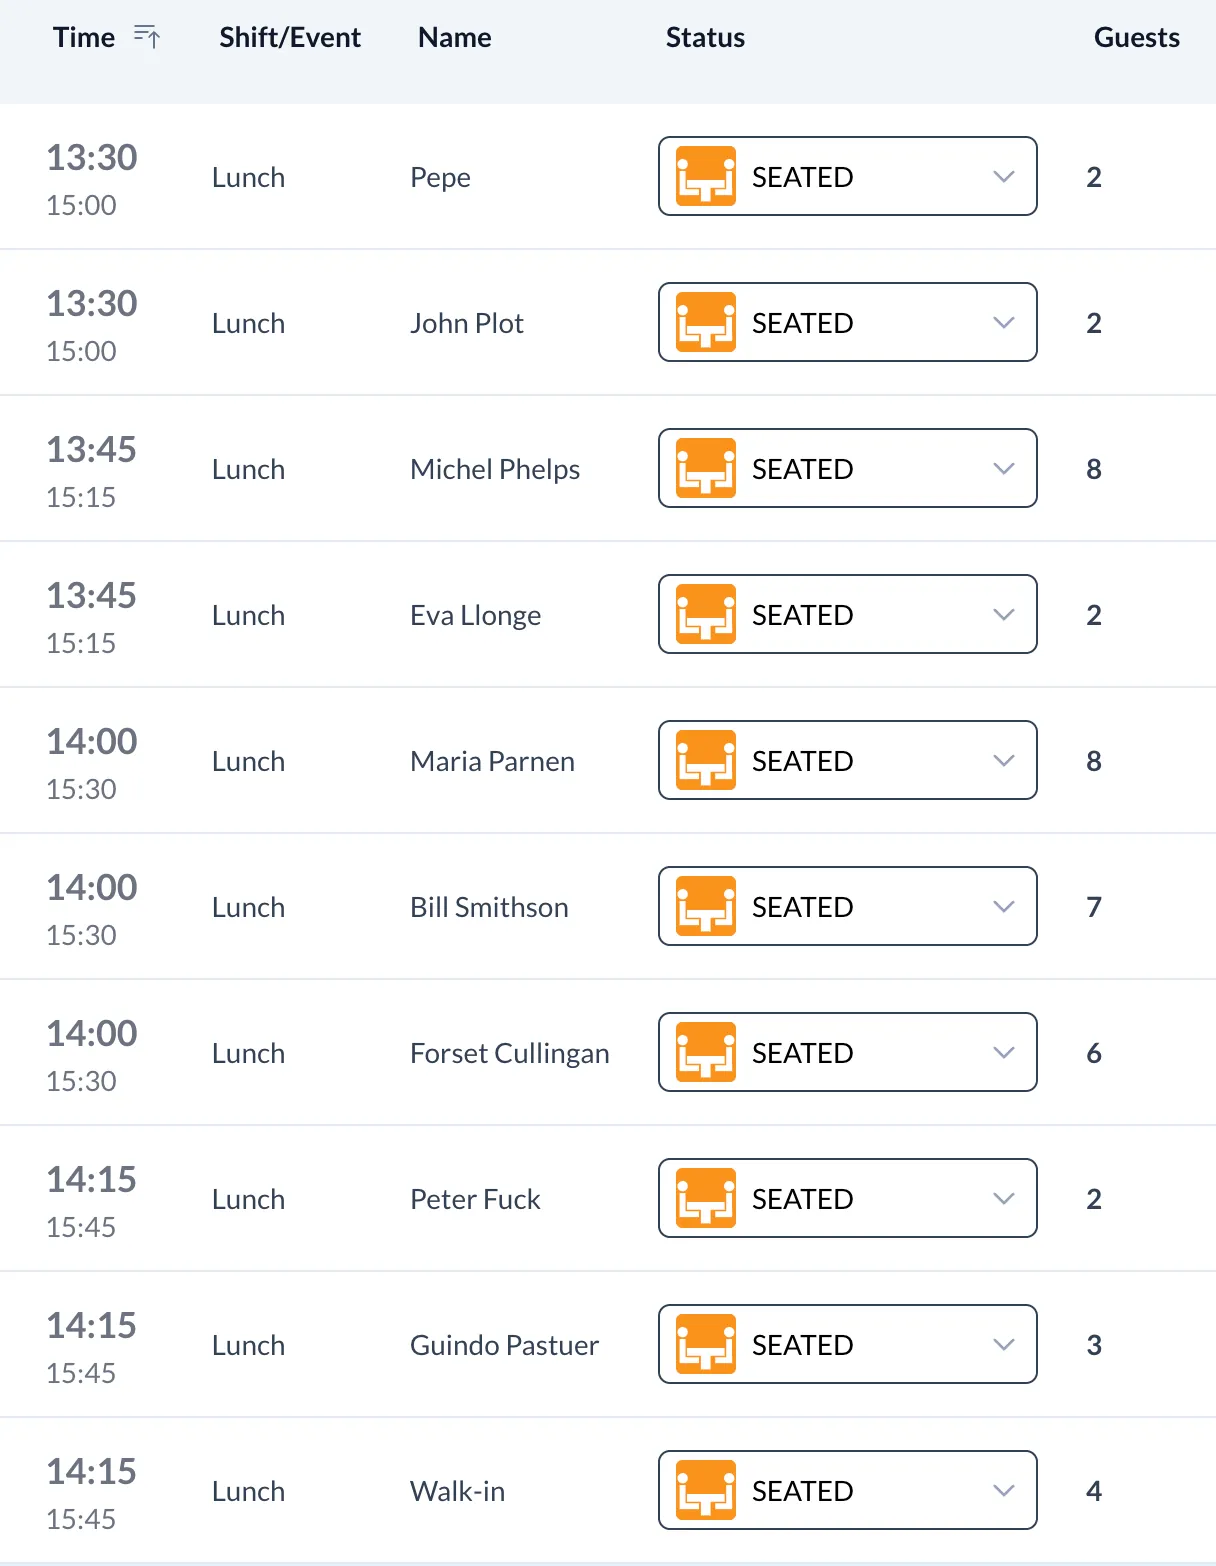The width and height of the screenshot is (1216, 1566).
Task: Open the Maria Parnen reservation name
Action: pos(492,761)
